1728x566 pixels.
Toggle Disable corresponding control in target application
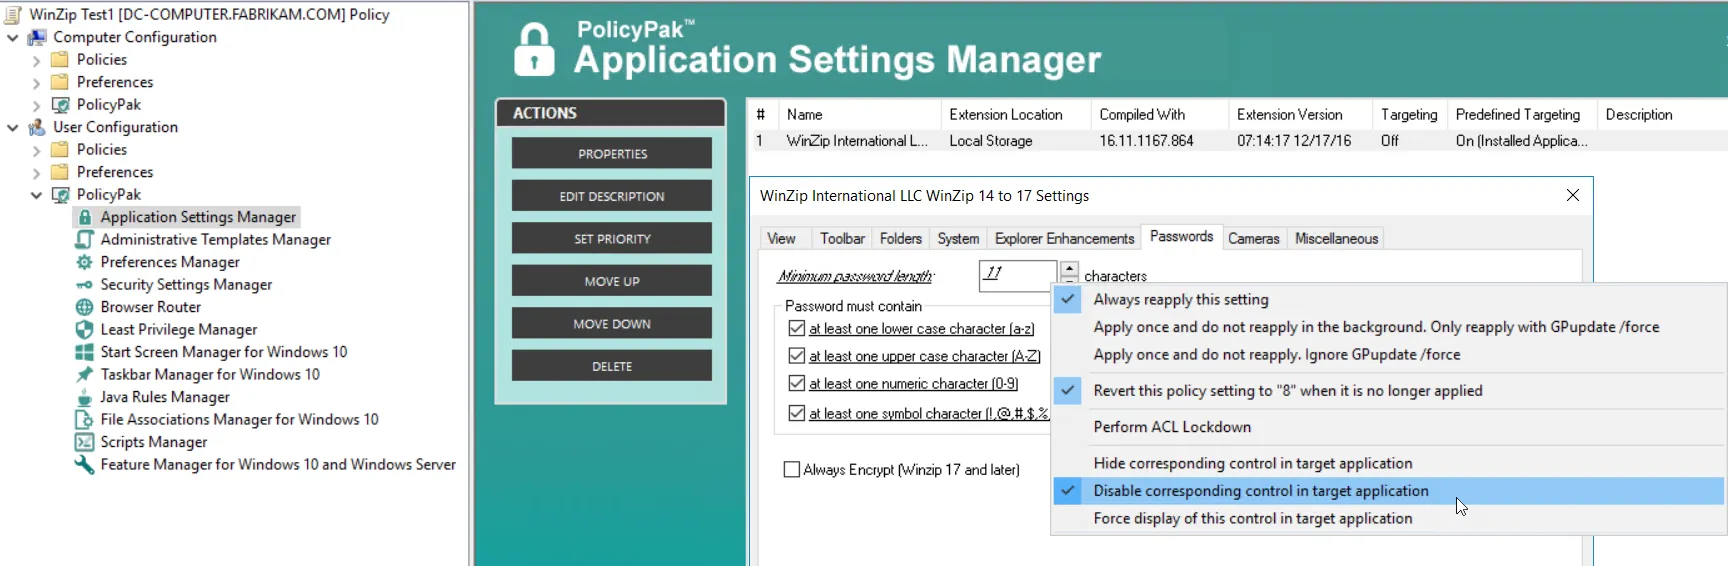click(1388, 491)
